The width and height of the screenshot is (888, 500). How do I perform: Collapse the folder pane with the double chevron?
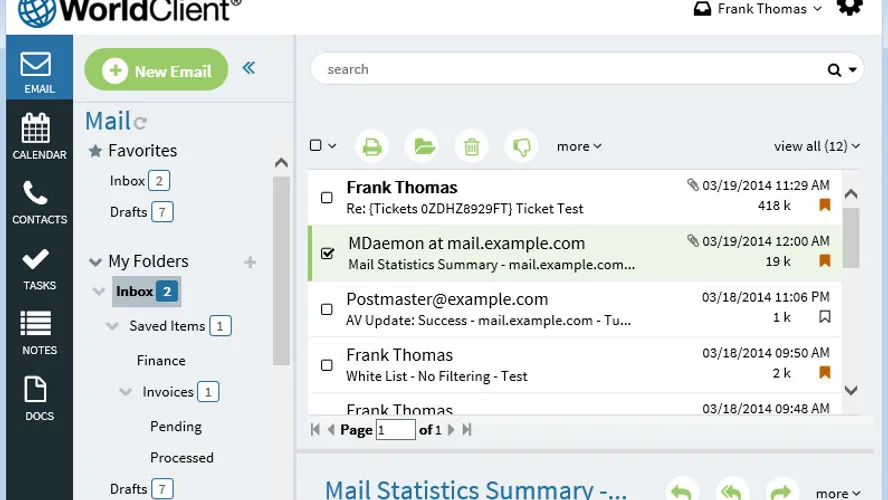click(x=249, y=68)
